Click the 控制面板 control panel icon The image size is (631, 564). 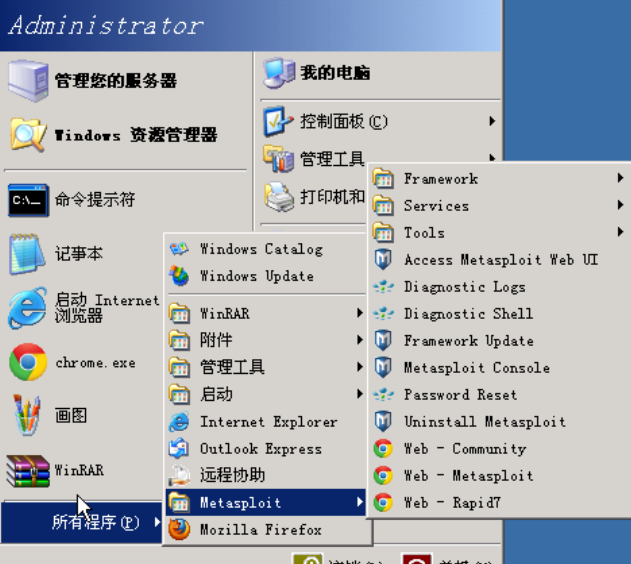(278, 121)
